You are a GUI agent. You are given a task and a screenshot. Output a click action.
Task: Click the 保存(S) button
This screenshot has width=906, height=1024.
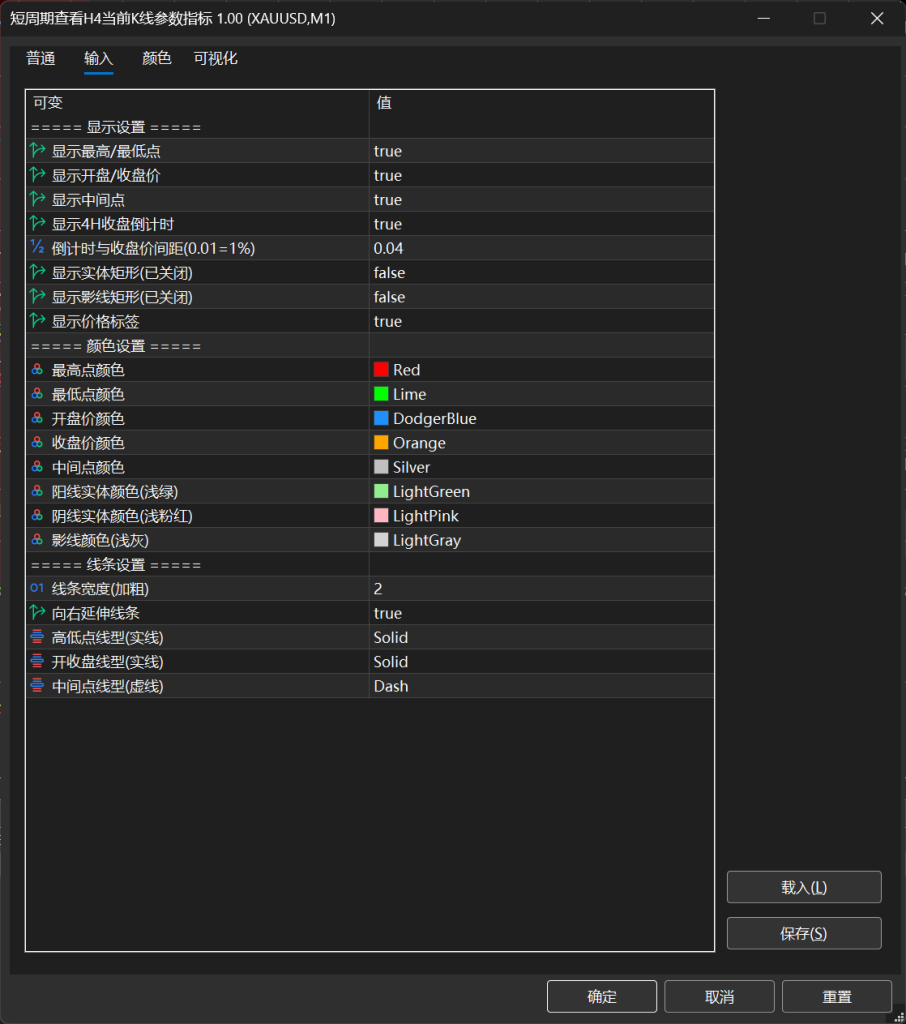click(803, 933)
